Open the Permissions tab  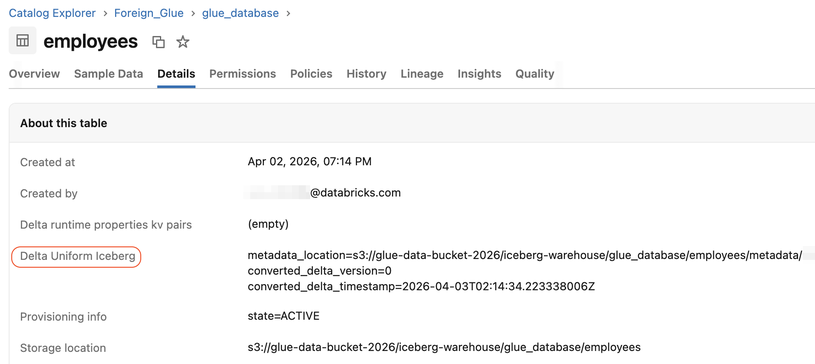coord(243,74)
